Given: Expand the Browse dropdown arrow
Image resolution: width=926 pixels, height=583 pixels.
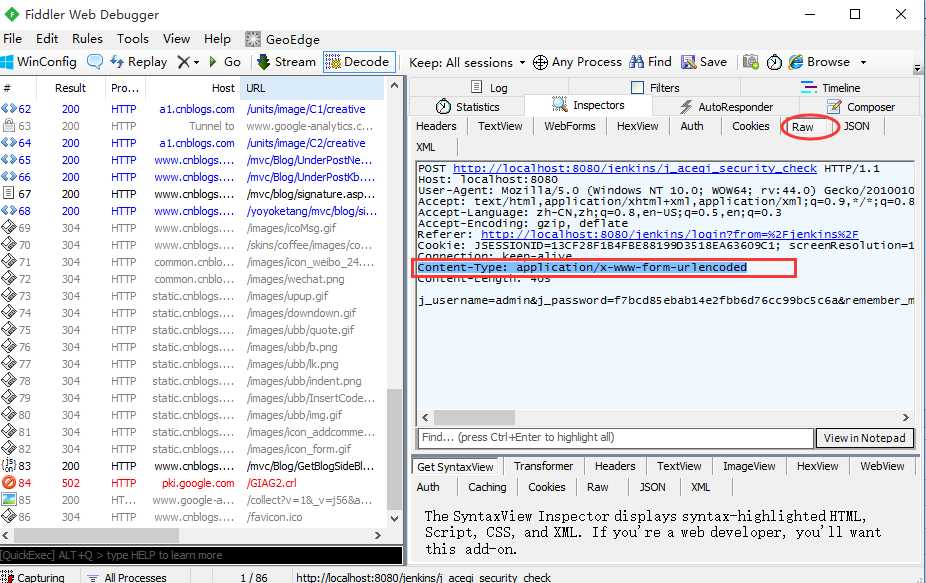Looking at the screenshot, I should [x=863, y=62].
